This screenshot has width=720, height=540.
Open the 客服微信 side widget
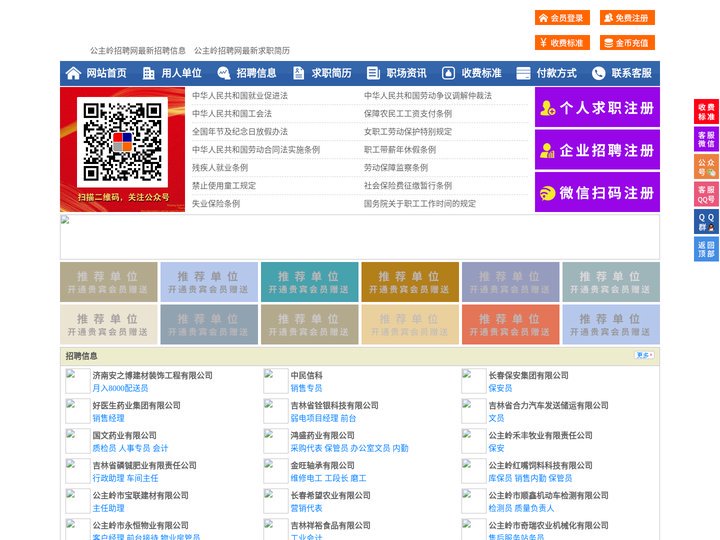point(706,139)
